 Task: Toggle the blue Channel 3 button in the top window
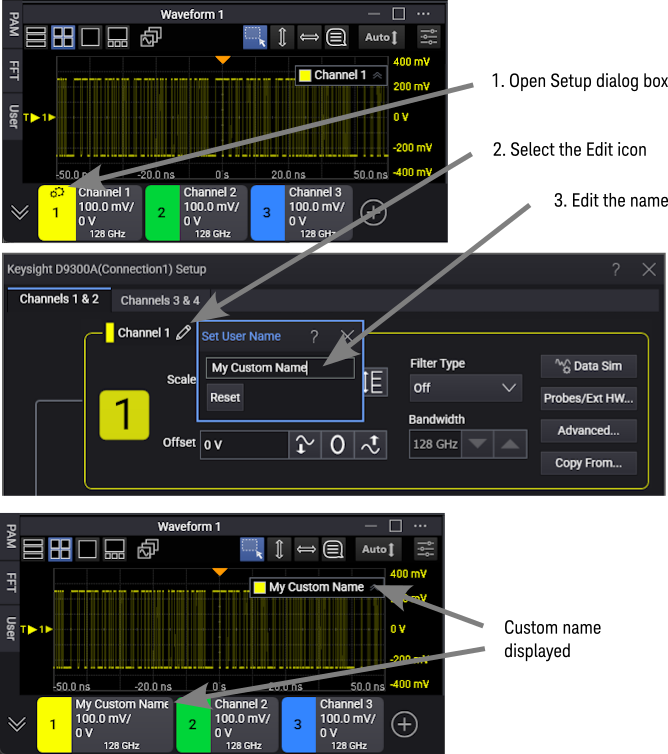[267, 212]
